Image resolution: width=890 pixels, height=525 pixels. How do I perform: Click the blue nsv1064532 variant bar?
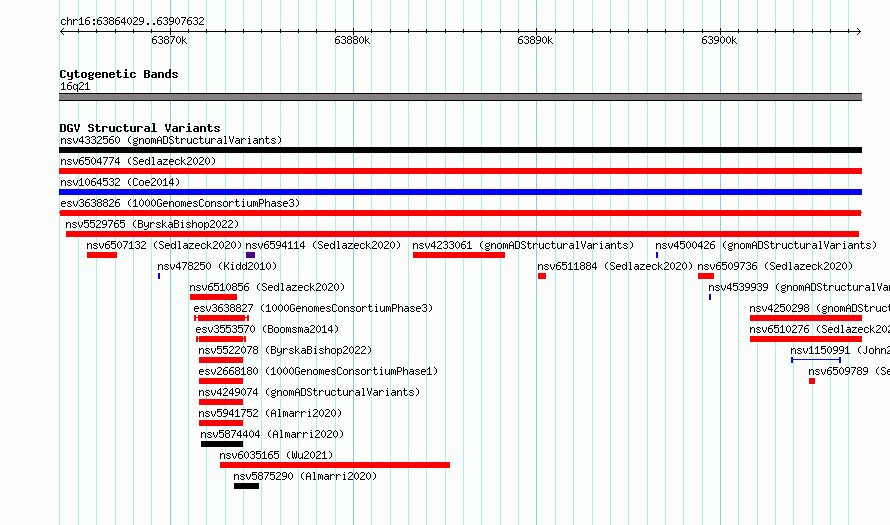pyautogui.click(x=460, y=192)
